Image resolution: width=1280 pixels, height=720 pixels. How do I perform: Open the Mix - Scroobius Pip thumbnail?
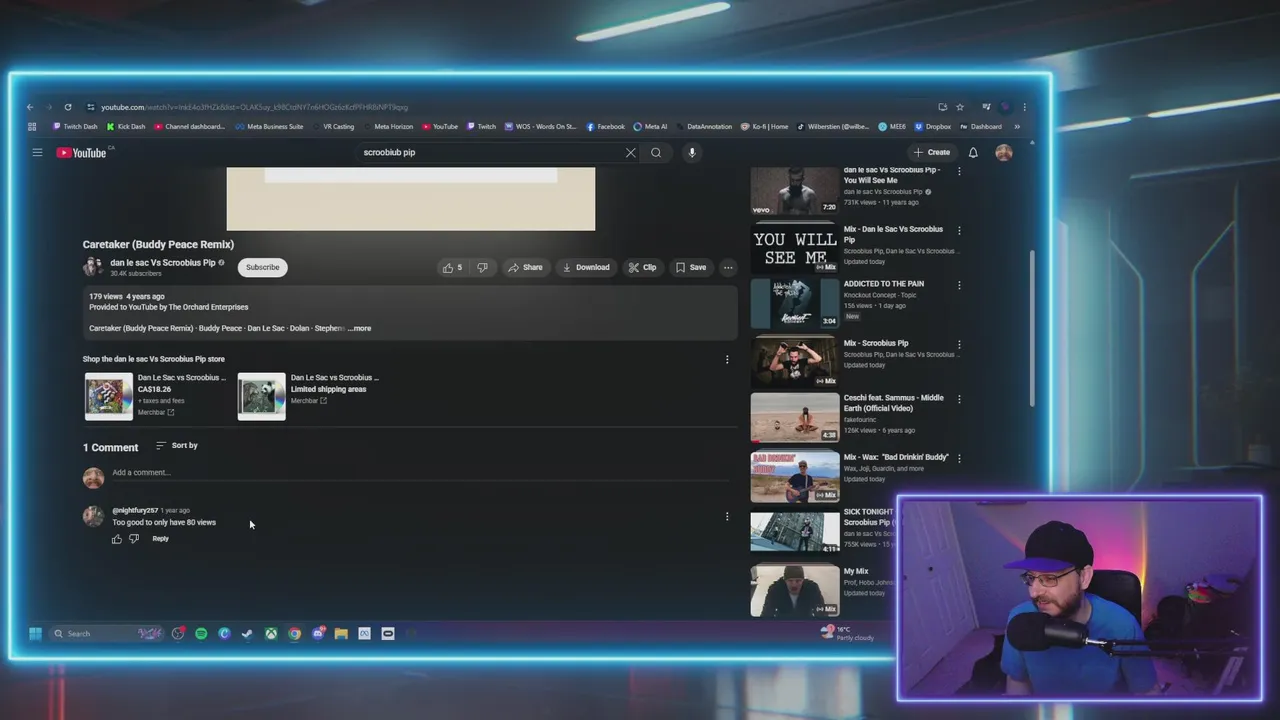(795, 362)
